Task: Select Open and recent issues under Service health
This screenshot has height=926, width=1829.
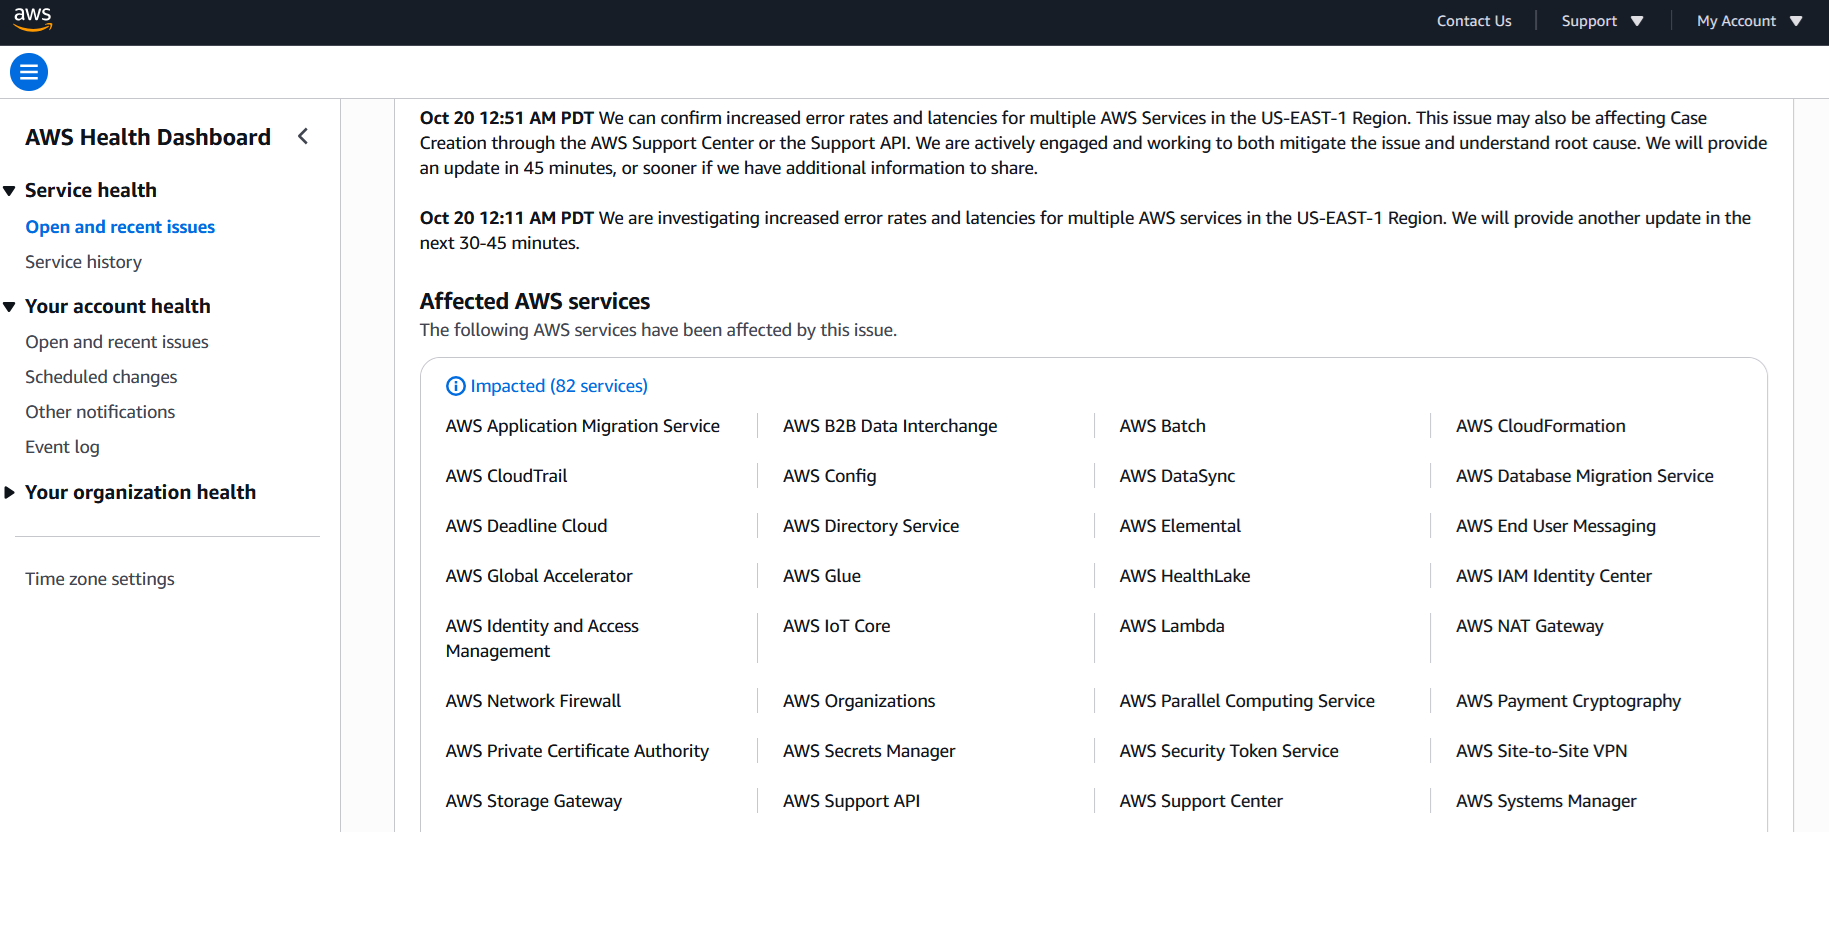Action: pos(120,227)
